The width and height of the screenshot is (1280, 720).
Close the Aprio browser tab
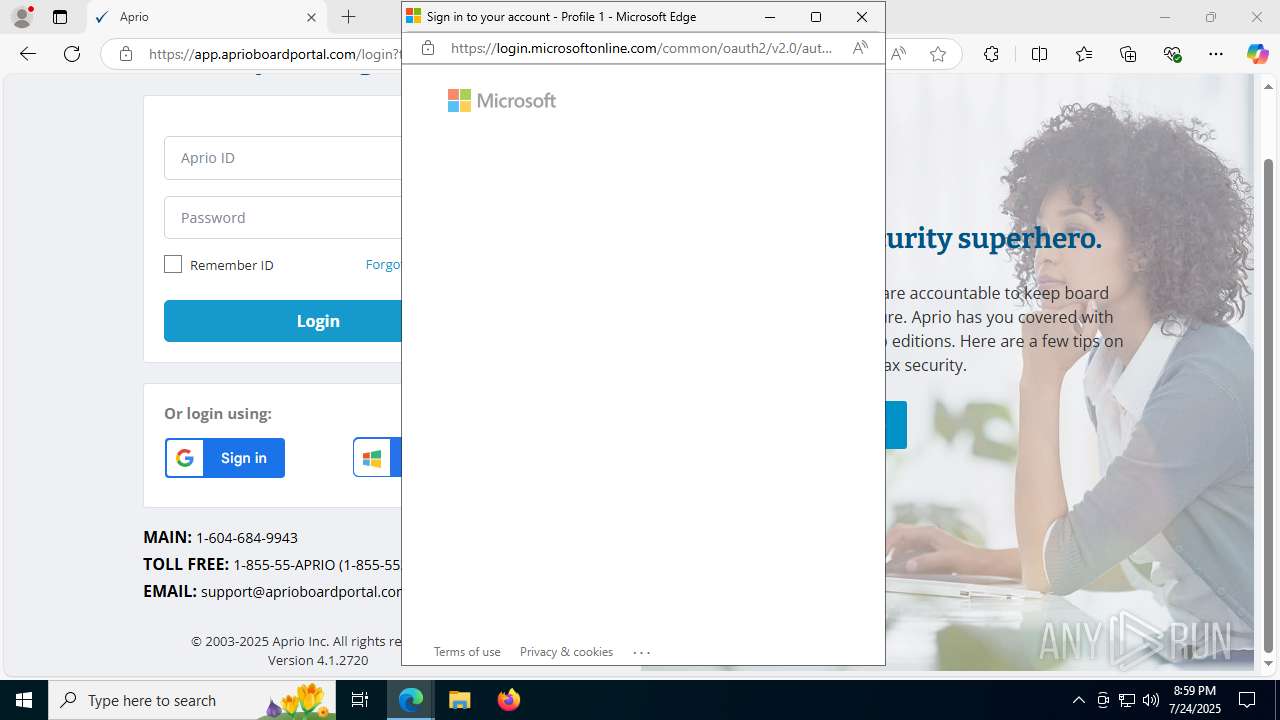click(x=311, y=17)
